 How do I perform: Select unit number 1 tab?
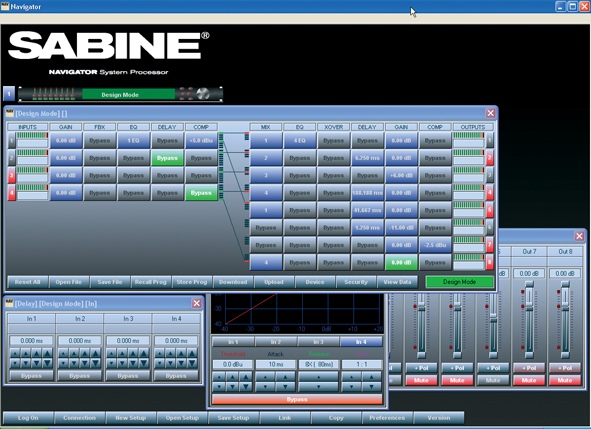9,94
